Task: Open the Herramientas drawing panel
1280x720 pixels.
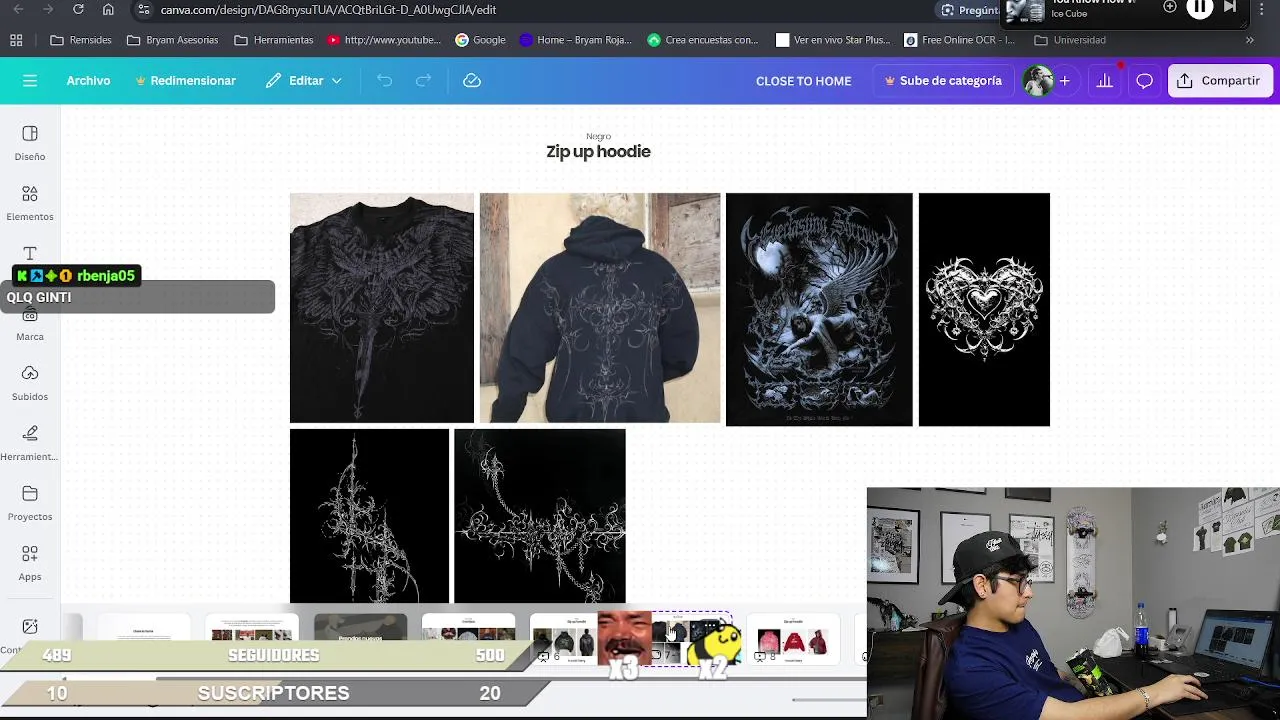Action: [30, 443]
